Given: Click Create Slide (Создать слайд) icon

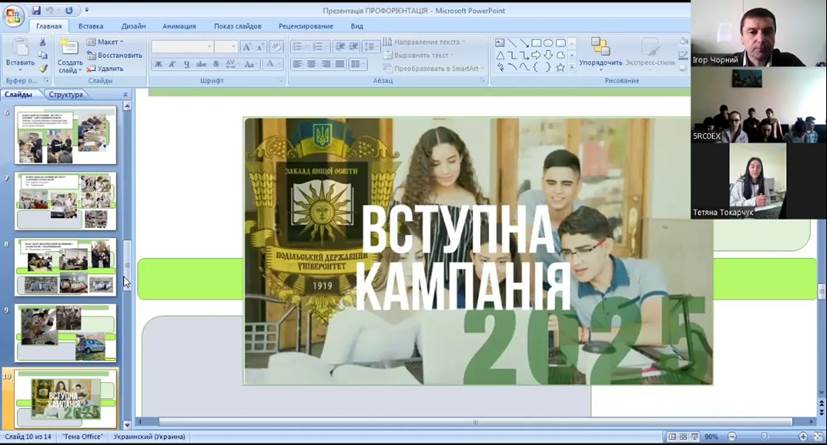Looking at the screenshot, I should pos(69,55).
